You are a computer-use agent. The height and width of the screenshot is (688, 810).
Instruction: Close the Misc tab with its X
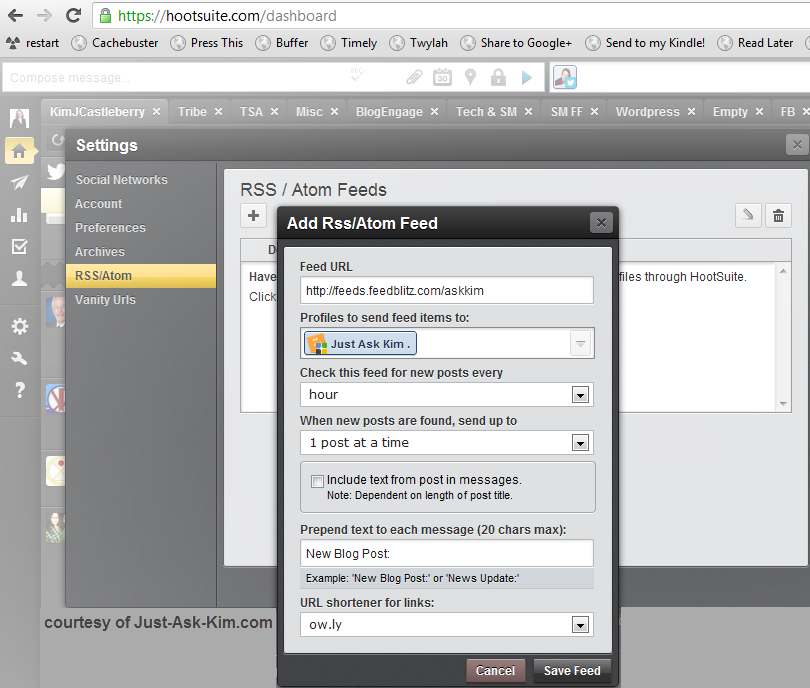(x=334, y=112)
